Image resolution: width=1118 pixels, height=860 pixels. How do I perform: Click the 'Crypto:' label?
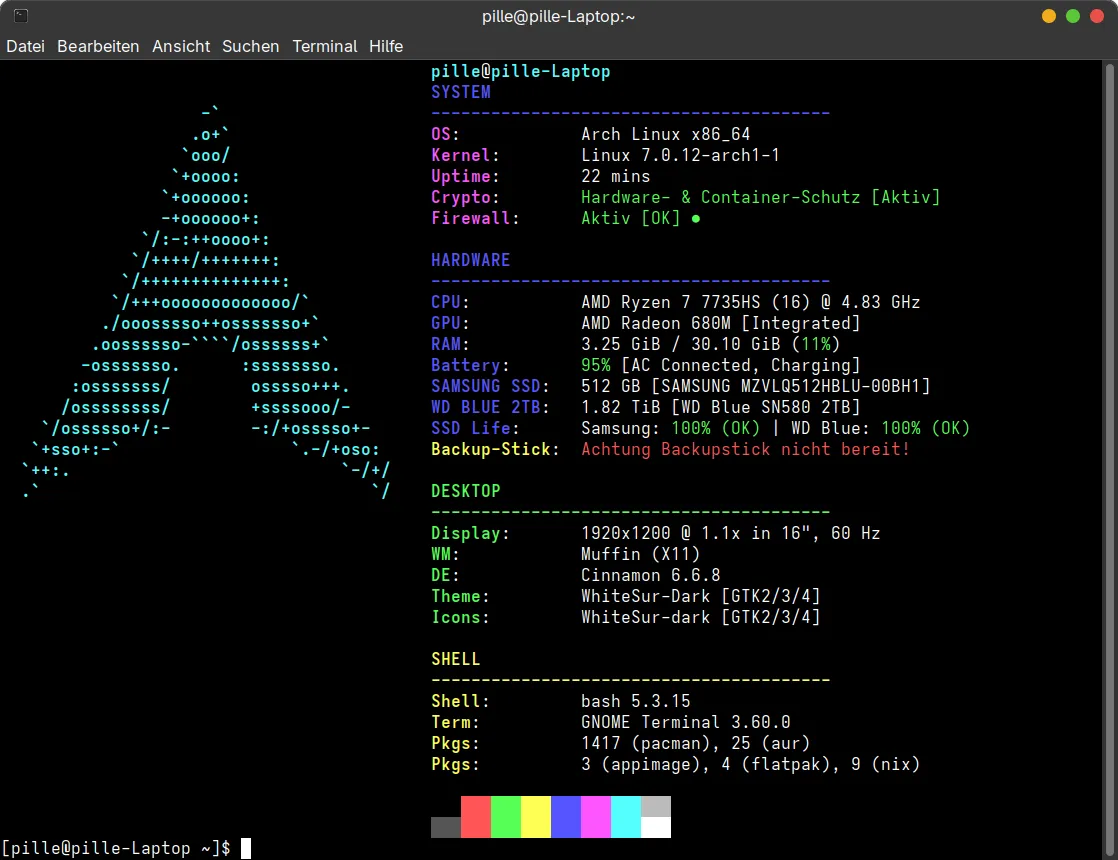(466, 197)
